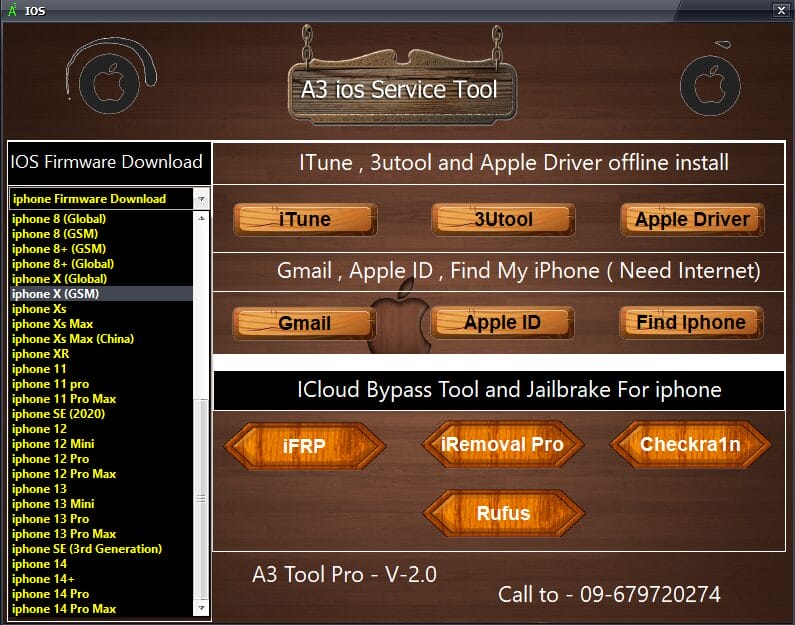Viewport: 795px width, 625px height.
Task: Select iphone 13 Pro Max firmware
Action: [x=101, y=534]
